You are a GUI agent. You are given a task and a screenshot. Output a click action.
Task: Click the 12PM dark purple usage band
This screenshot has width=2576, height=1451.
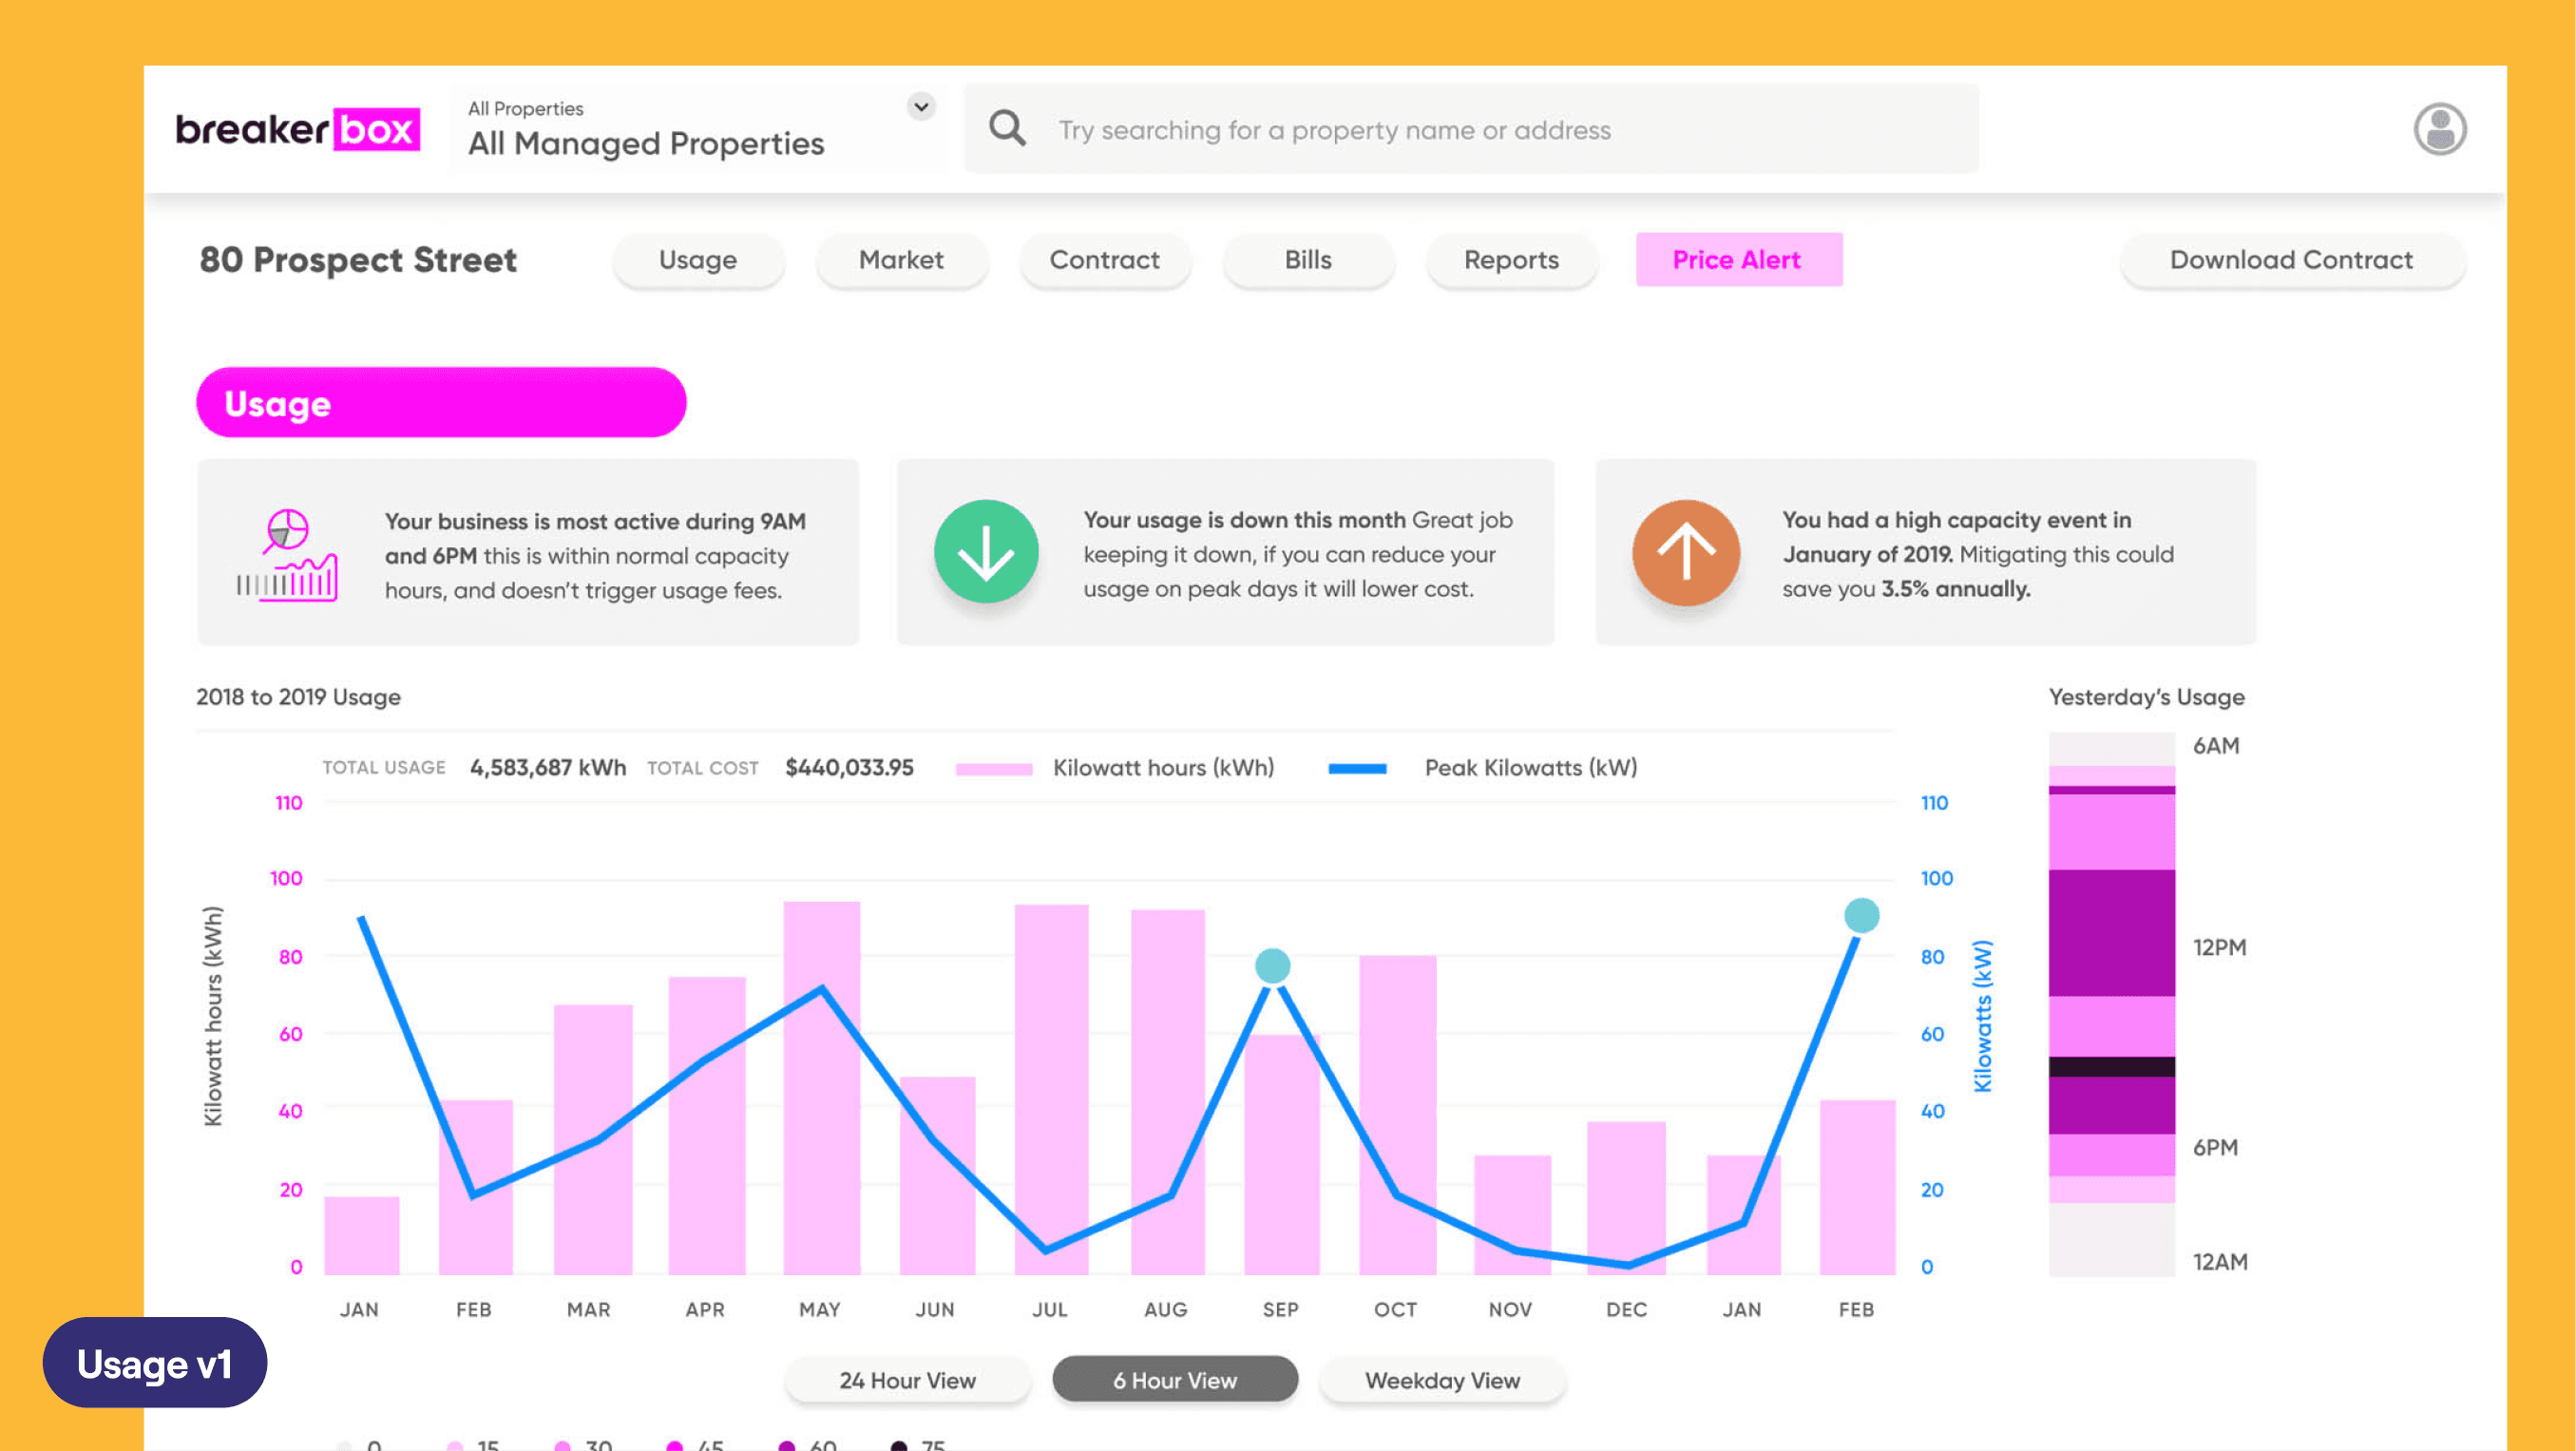point(2111,933)
